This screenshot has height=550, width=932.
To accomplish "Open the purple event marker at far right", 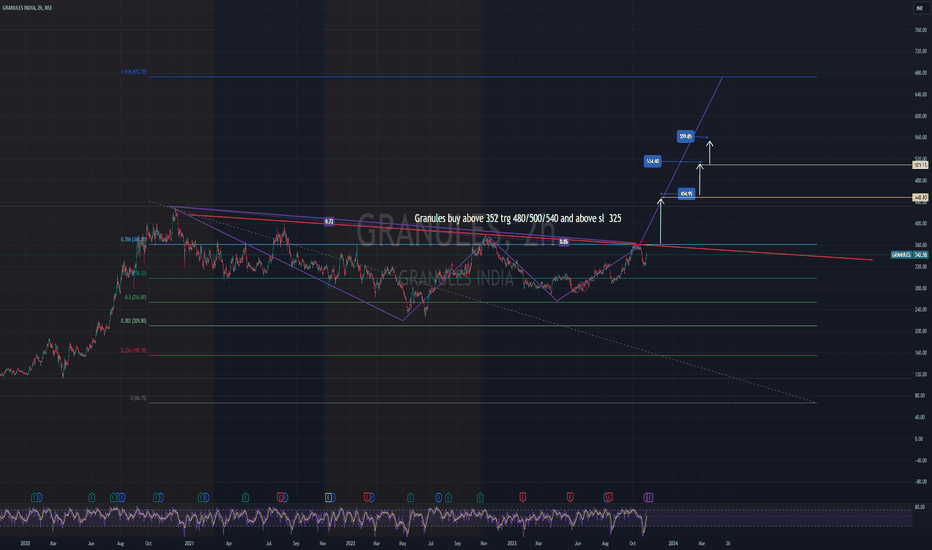I will pyautogui.click(x=648, y=497).
